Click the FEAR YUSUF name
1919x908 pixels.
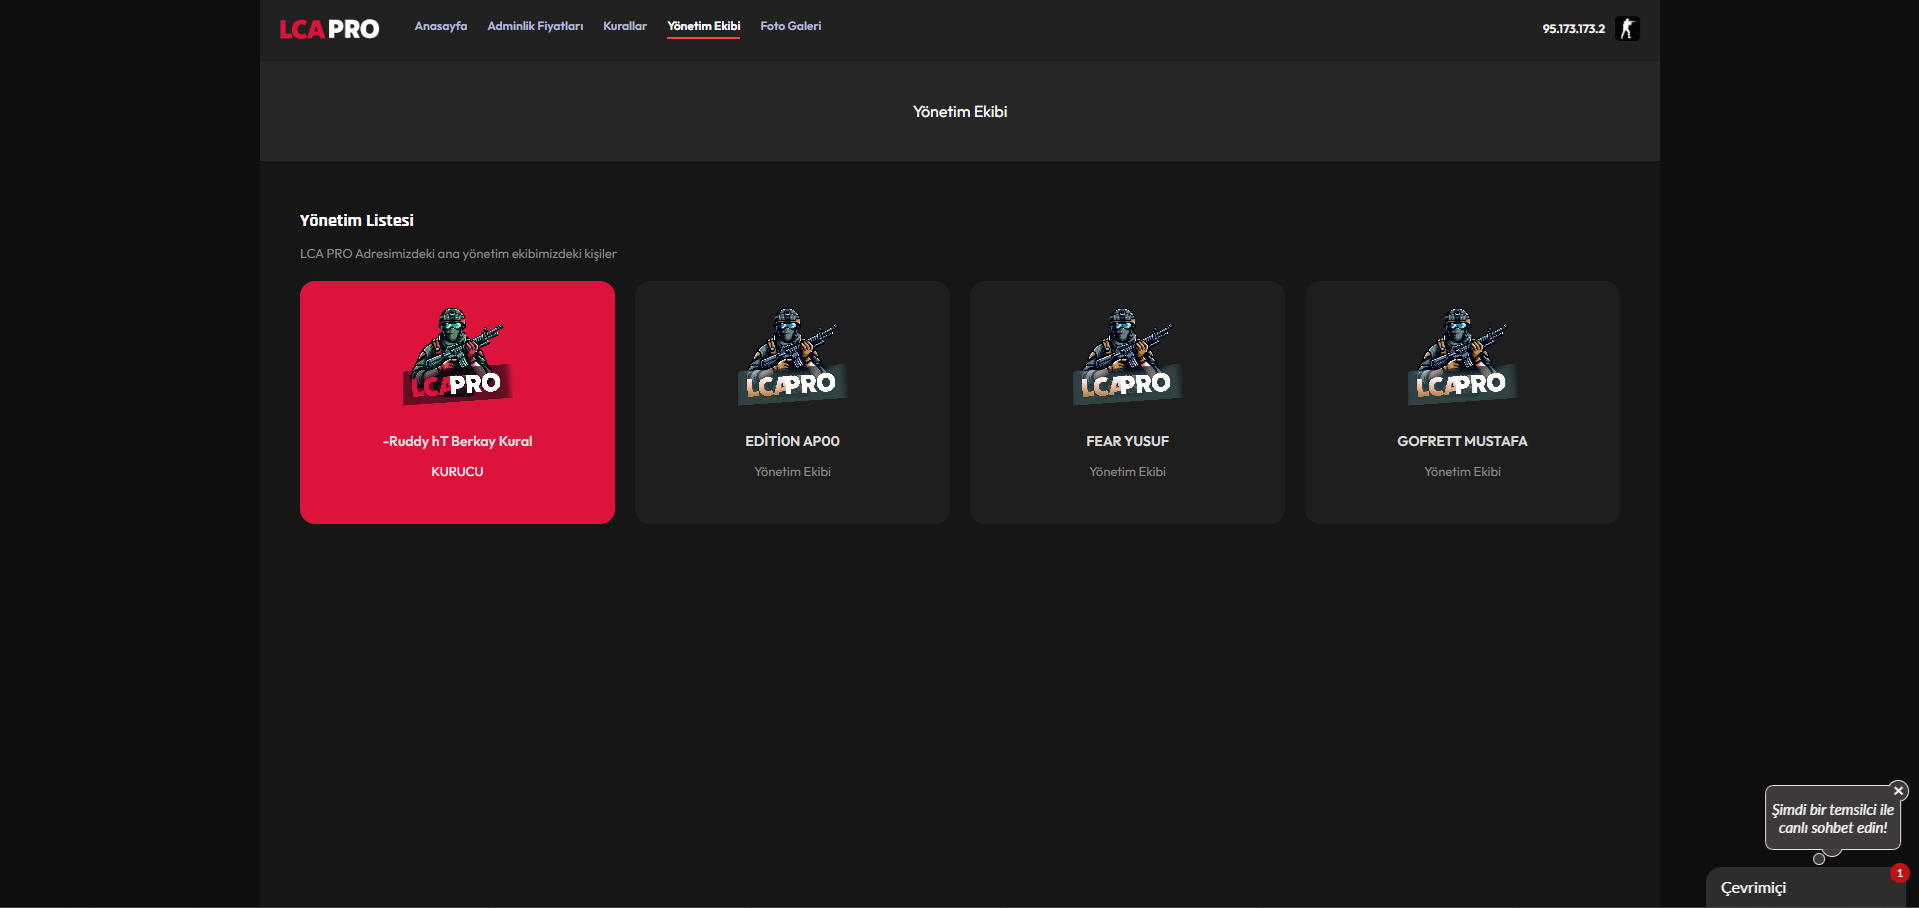[1127, 441]
